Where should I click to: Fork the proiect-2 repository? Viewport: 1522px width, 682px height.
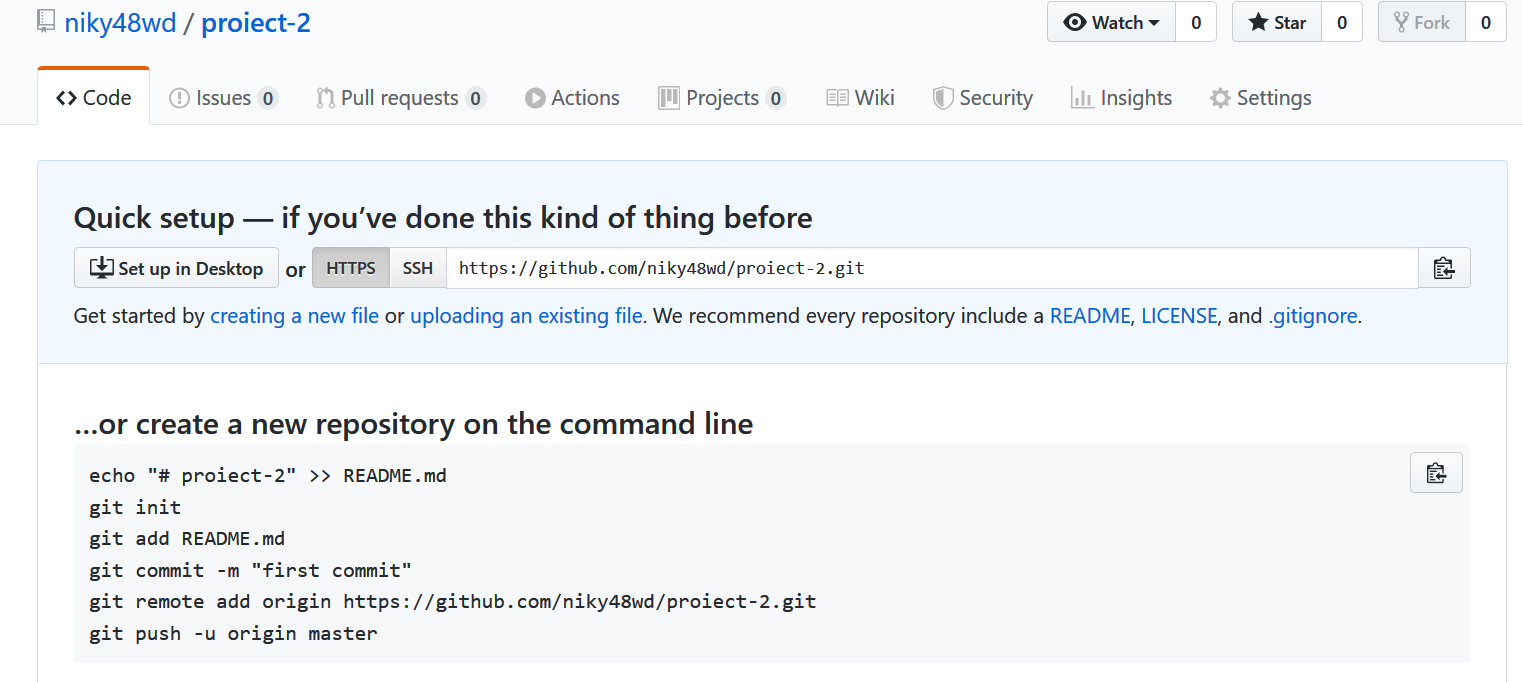pyautogui.click(x=1421, y=21)
